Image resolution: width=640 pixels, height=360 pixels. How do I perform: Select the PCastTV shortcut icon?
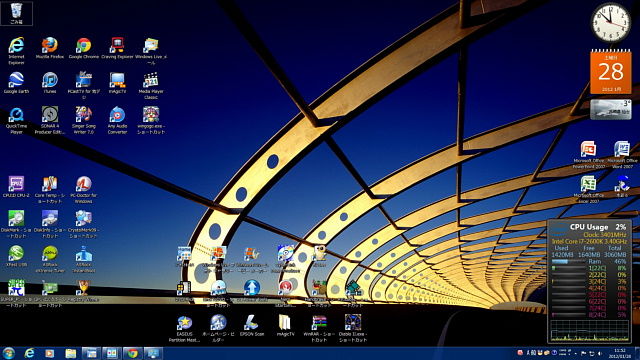(x=84, y=85)
